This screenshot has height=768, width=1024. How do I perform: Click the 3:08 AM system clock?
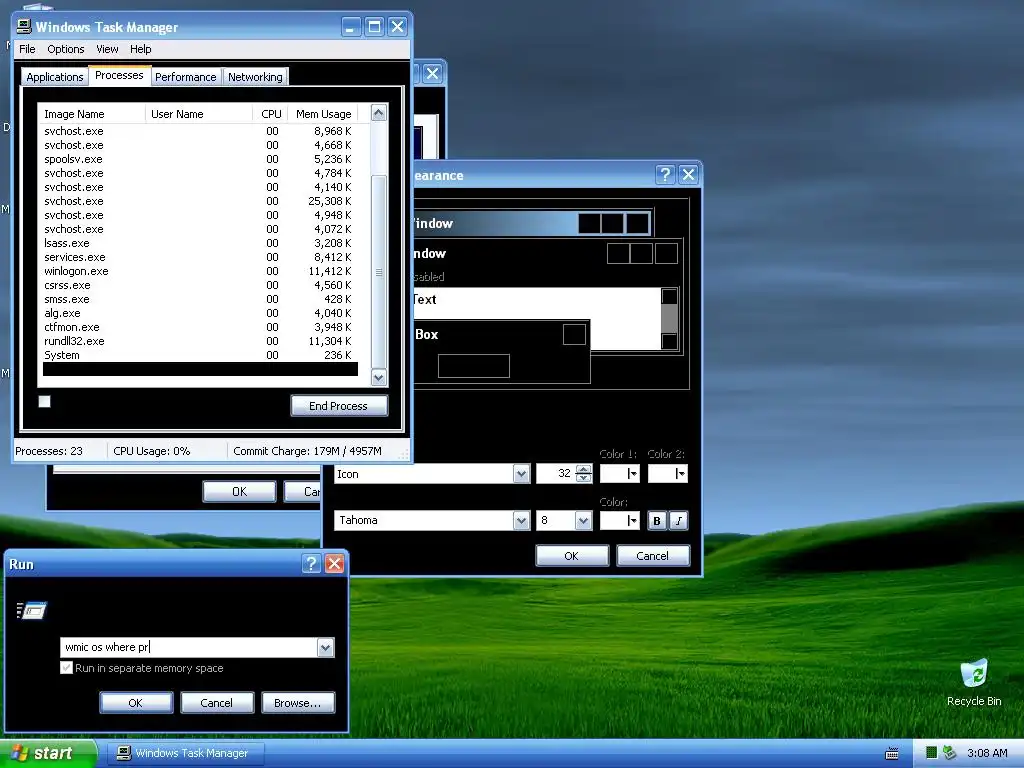987,753
